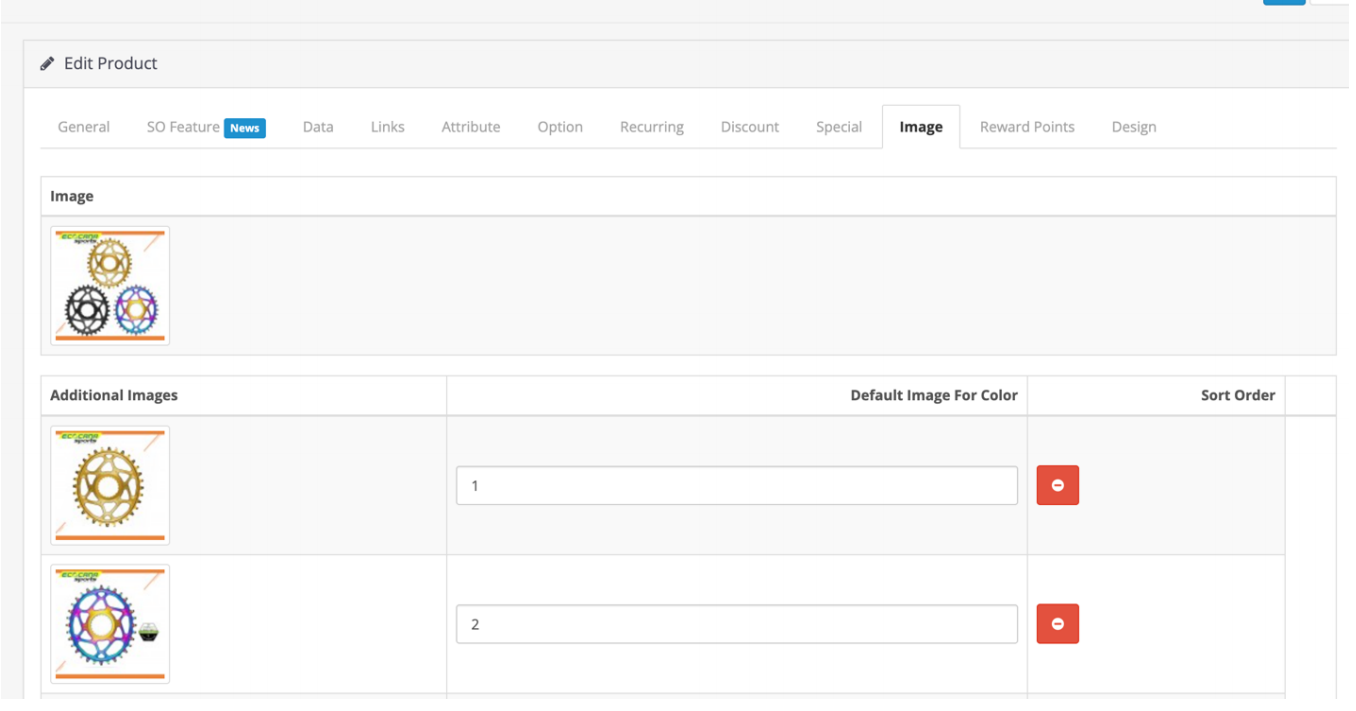This screenshot has height=711, width=1356.
Task: Click the active Image tab
Action: (921, 127)
